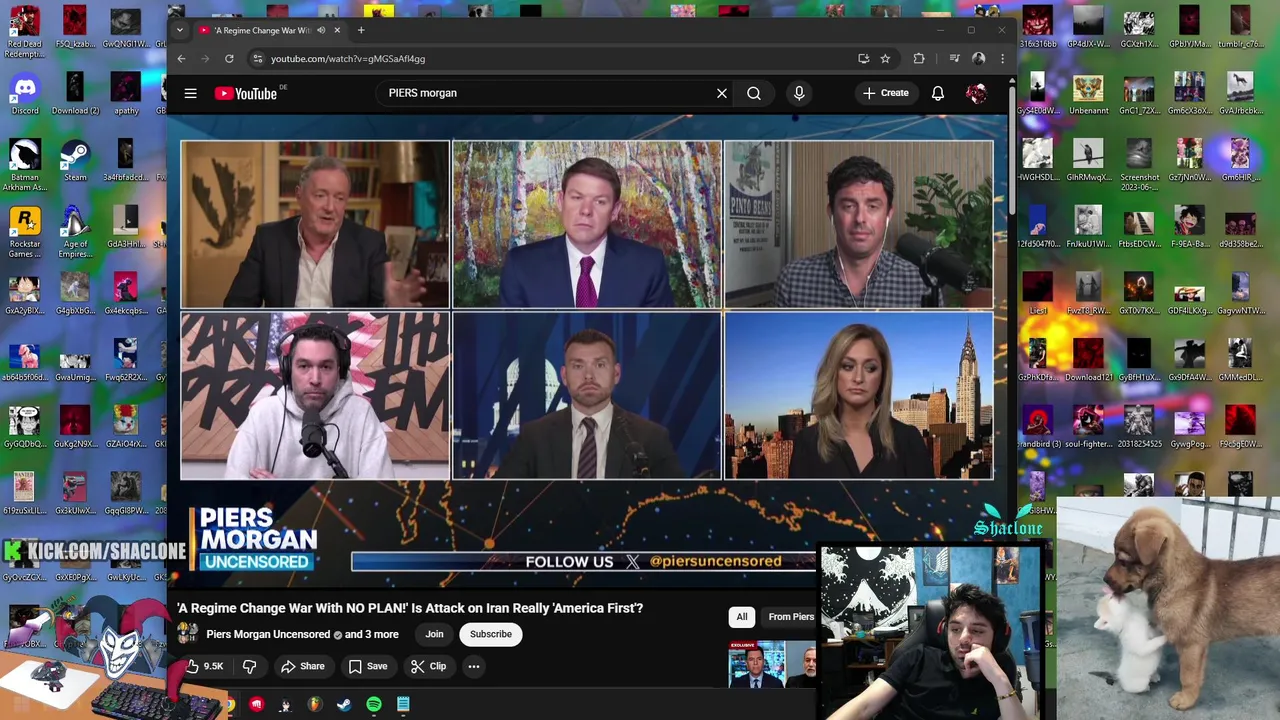Open Chrome extensions puzzle icon
This screenshot has height=720, width=1280.
(919, 59)
